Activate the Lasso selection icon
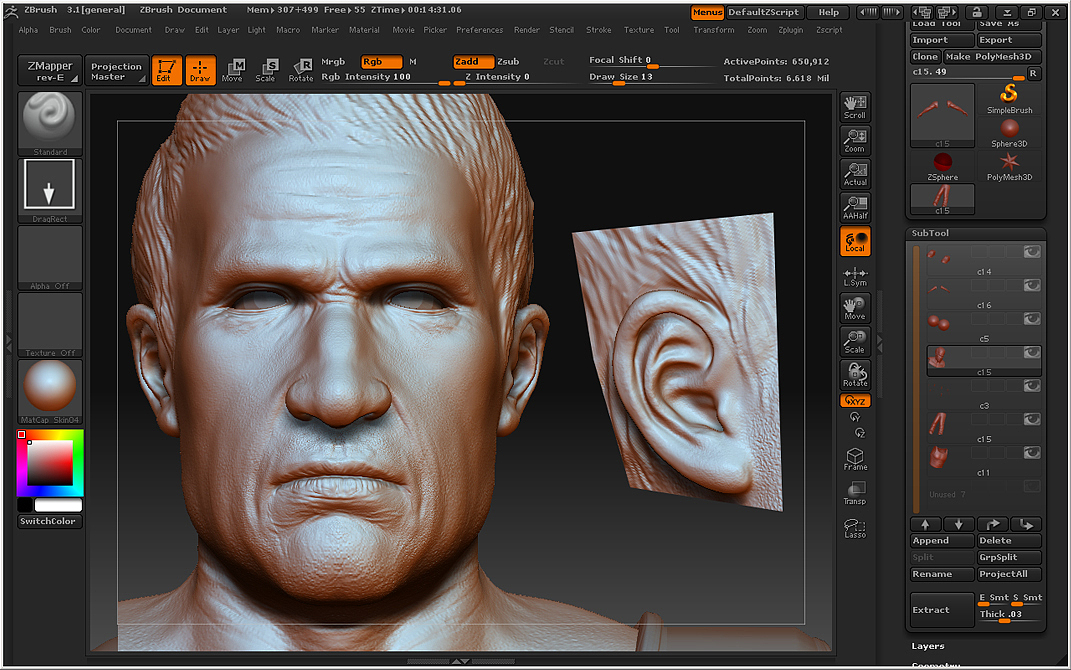Image resolution: width=1071 pixels, height=670 pixels. pyautogui.click(x=855, y=529)
